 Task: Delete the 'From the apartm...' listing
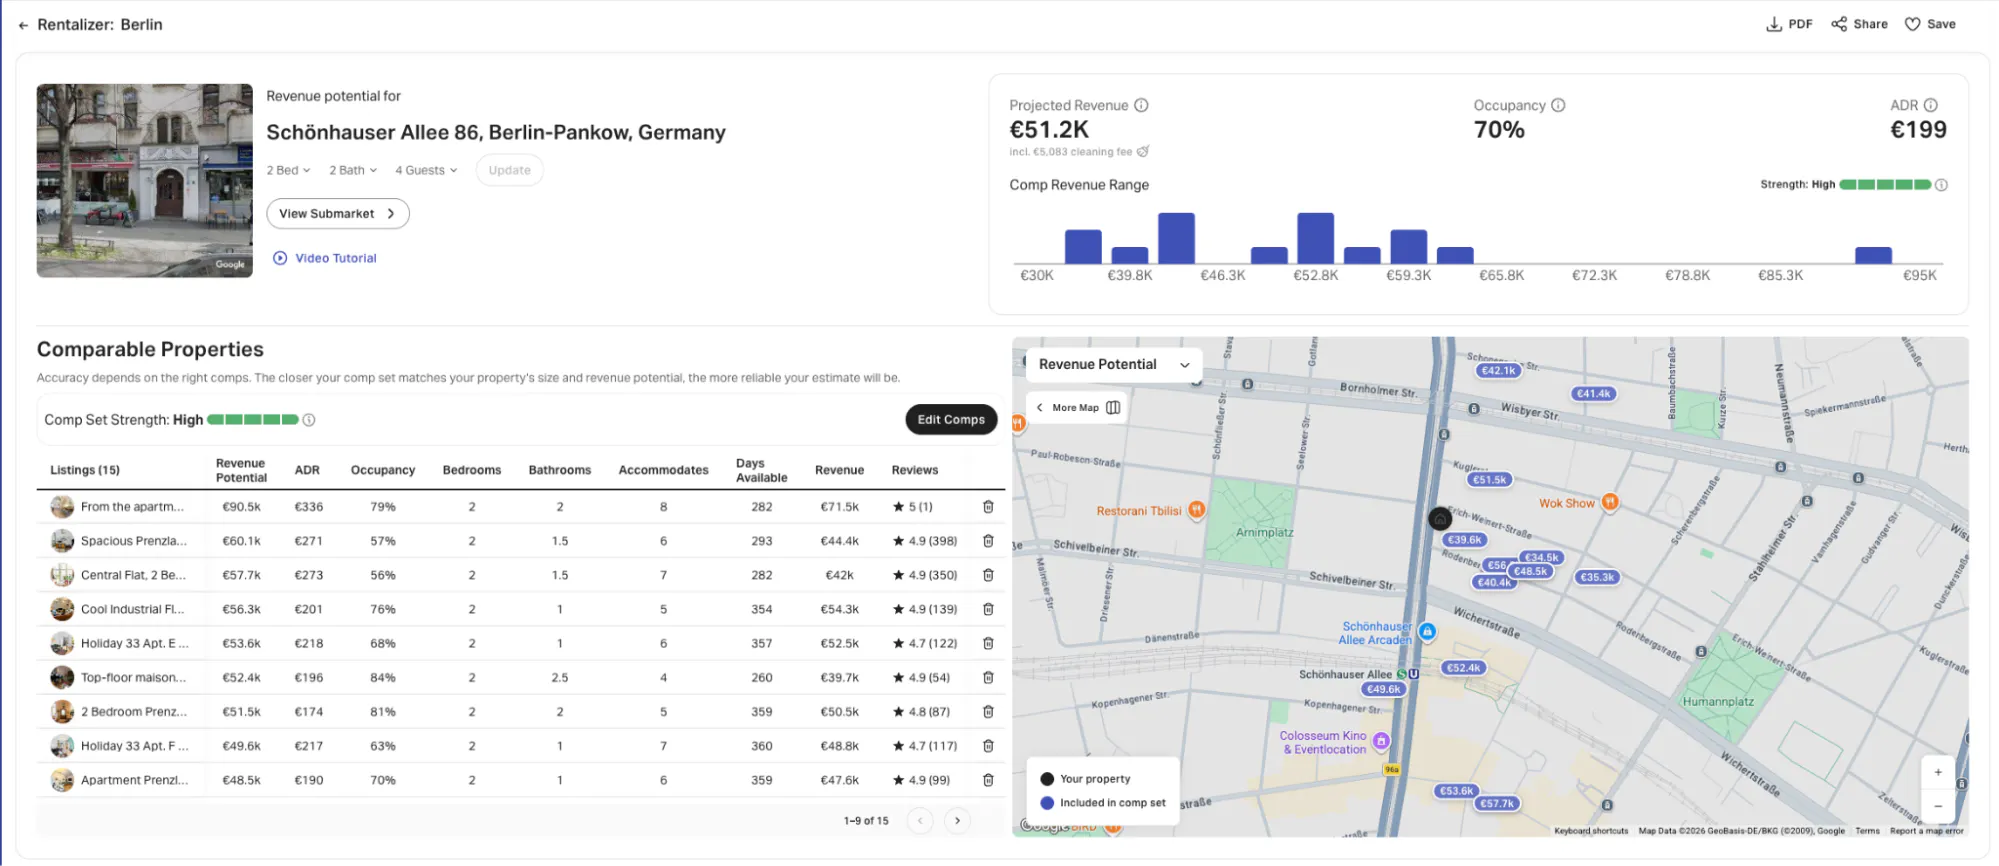pos(988,507)
